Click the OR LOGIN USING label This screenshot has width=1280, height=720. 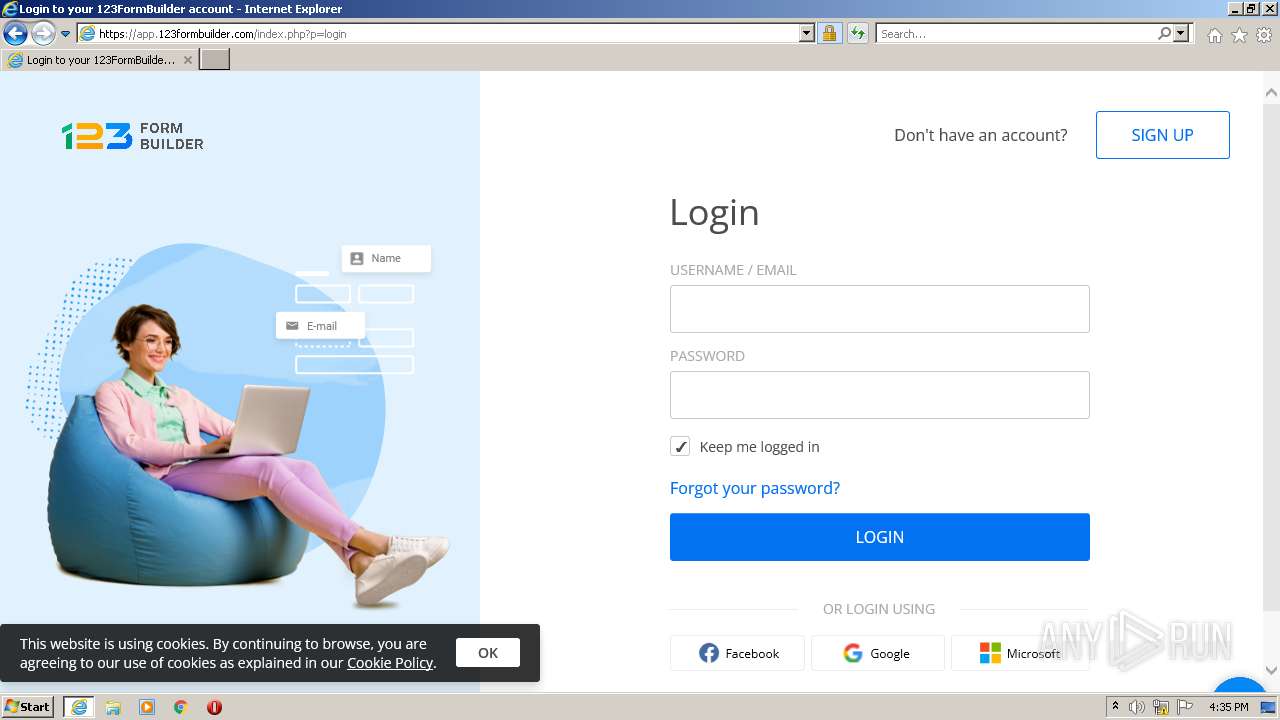(x=879, y=608)
